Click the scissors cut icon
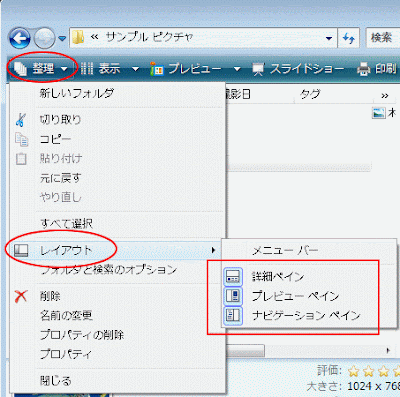The height and width of the screenshot is (397, 400). tap(21, 120)
